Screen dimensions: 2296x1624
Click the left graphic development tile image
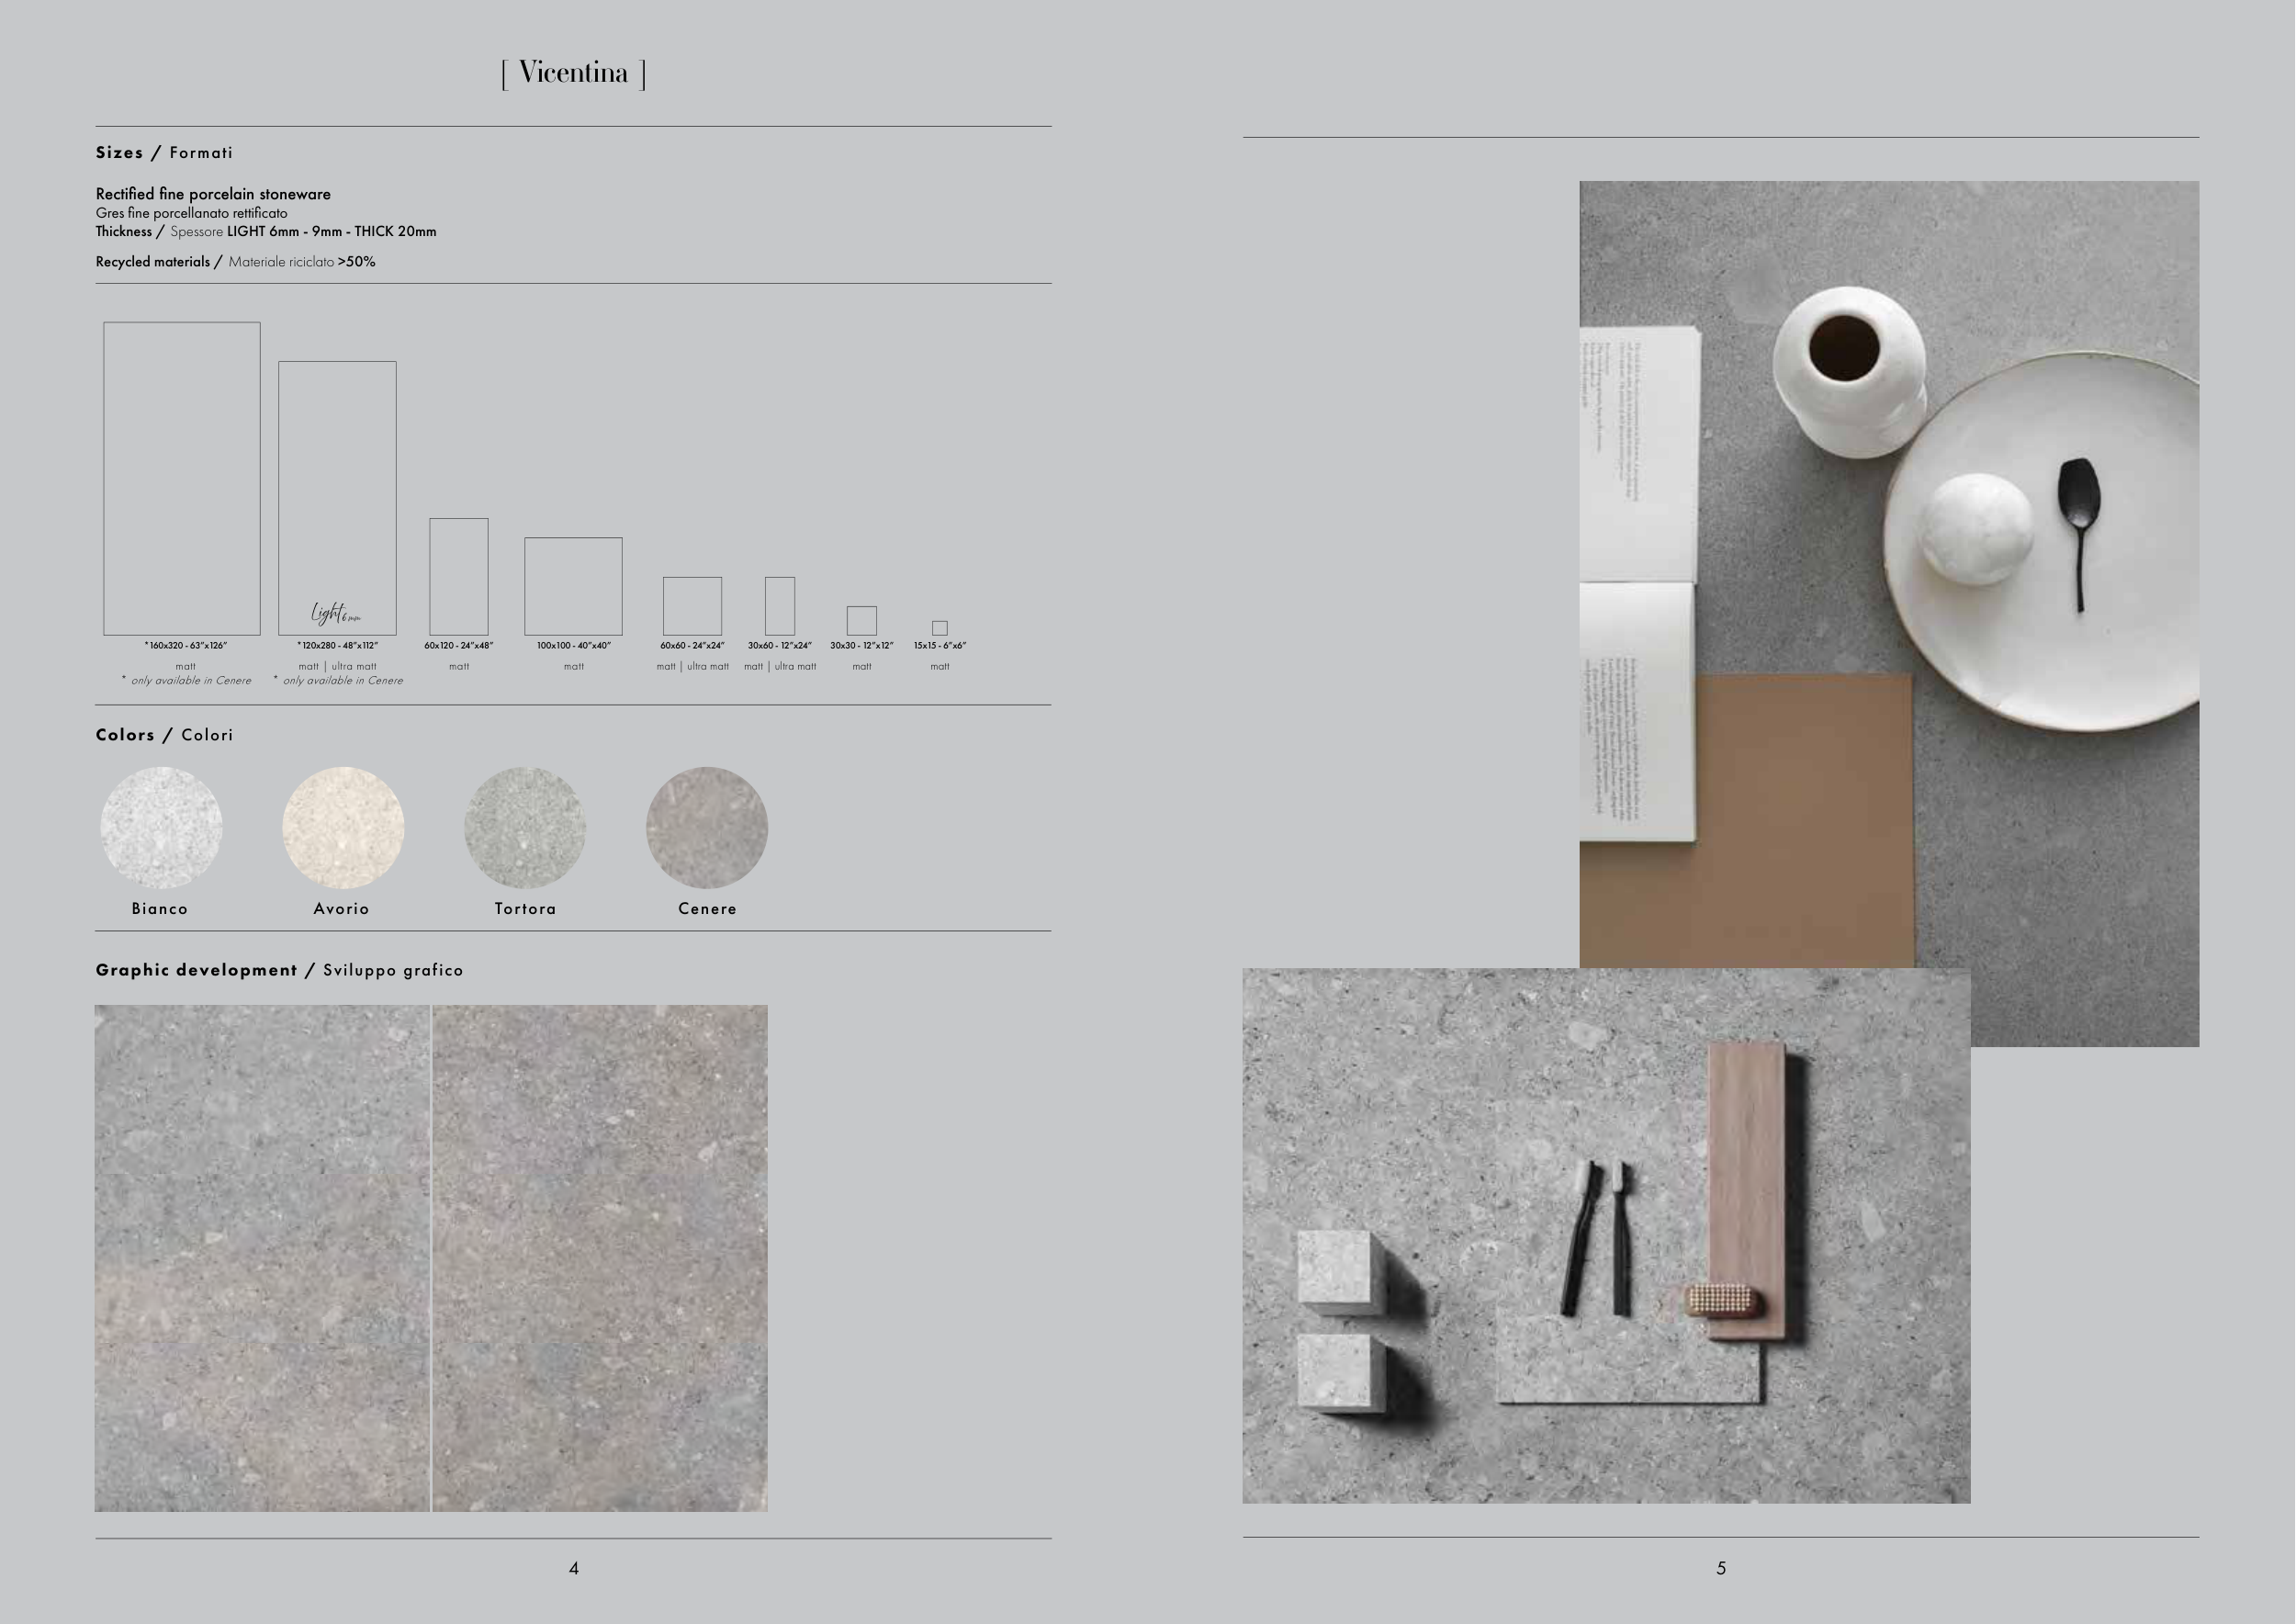262,1258
